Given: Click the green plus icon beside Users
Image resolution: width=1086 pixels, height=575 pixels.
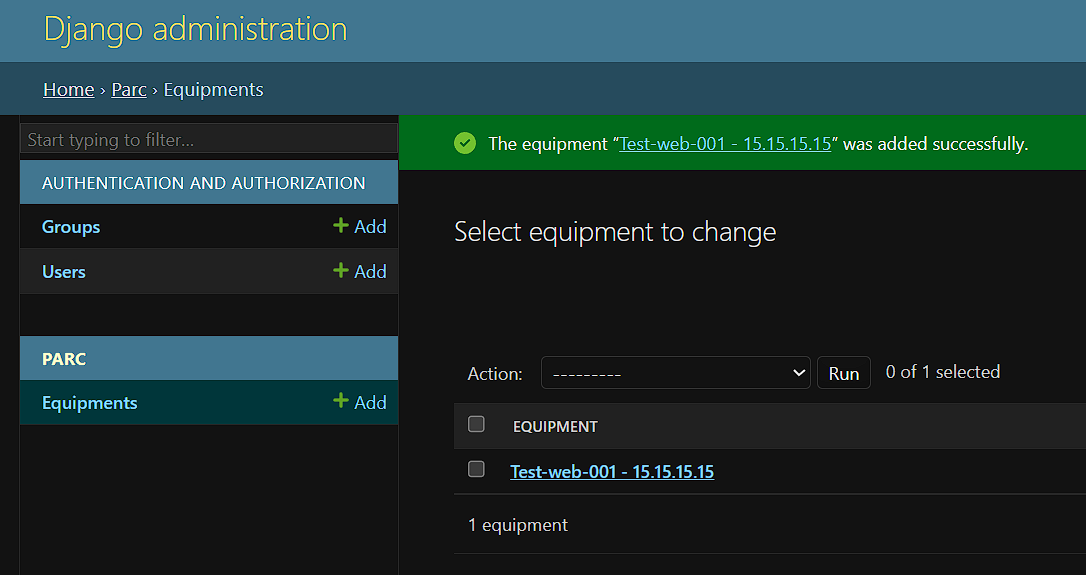Looking at the screenshot, I should [340, 270].
